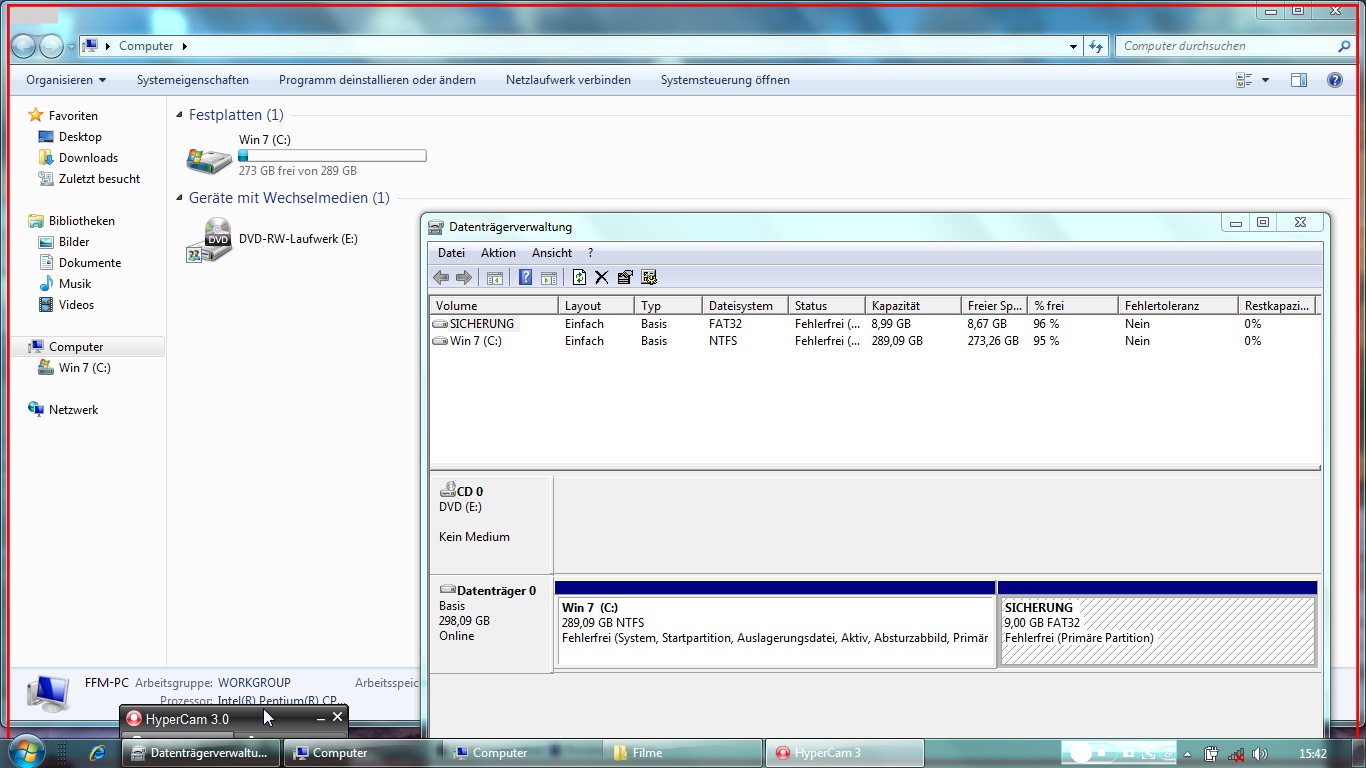Image resolution: width=1366 pixels, height=768 pixels.
Task: Open Help via blue question mark icon
Action: [525, 277]
